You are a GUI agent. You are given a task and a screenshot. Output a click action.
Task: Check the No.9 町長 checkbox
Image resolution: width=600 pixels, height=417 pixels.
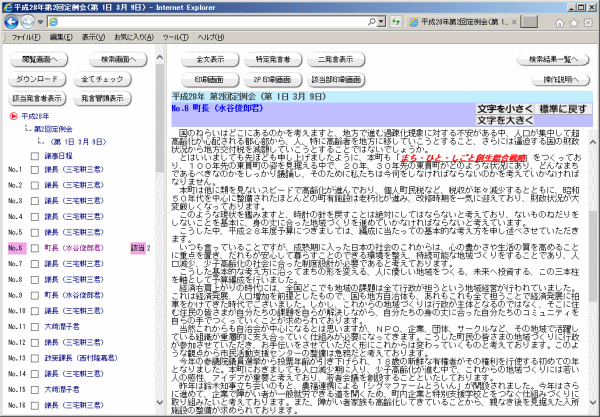35,295
